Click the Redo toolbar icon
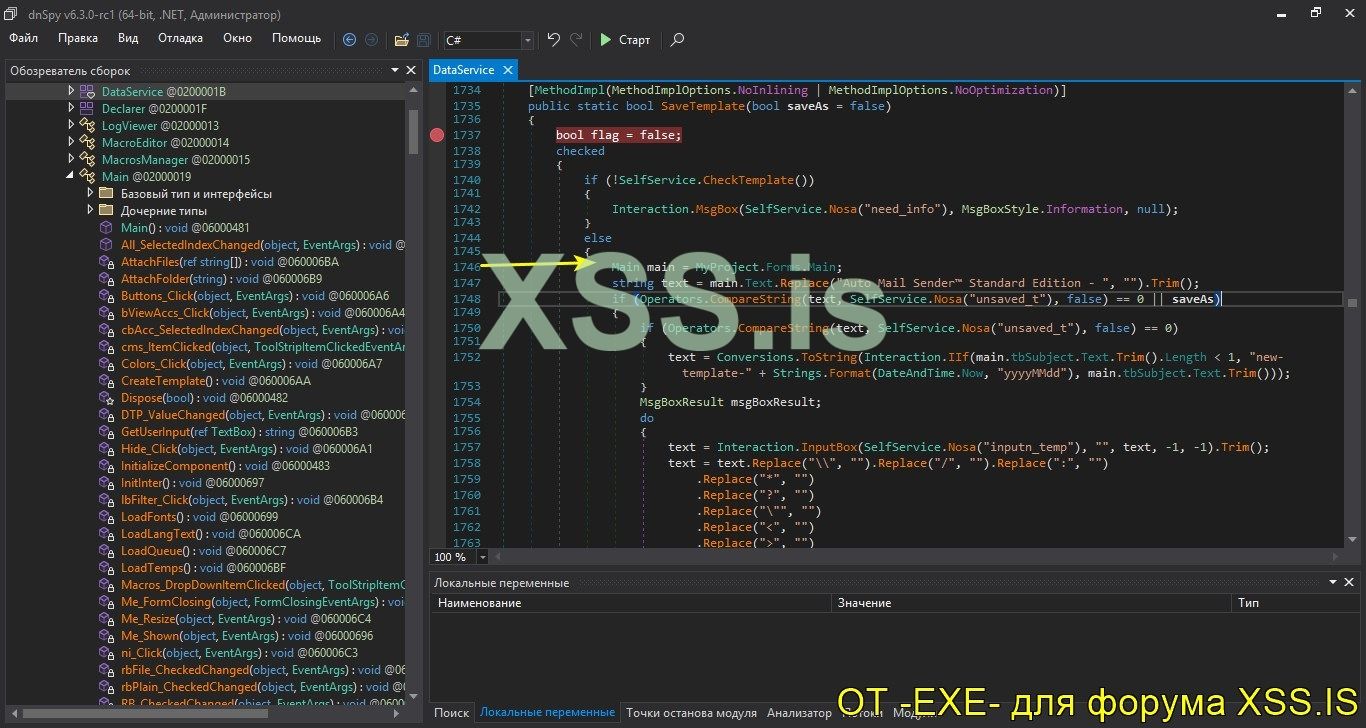This screenshot has width=1366, height=728. 576,40
